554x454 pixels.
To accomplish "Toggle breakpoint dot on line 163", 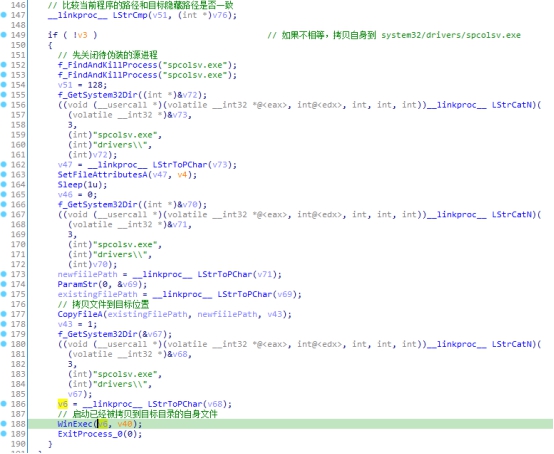I will tap(4, 174).
